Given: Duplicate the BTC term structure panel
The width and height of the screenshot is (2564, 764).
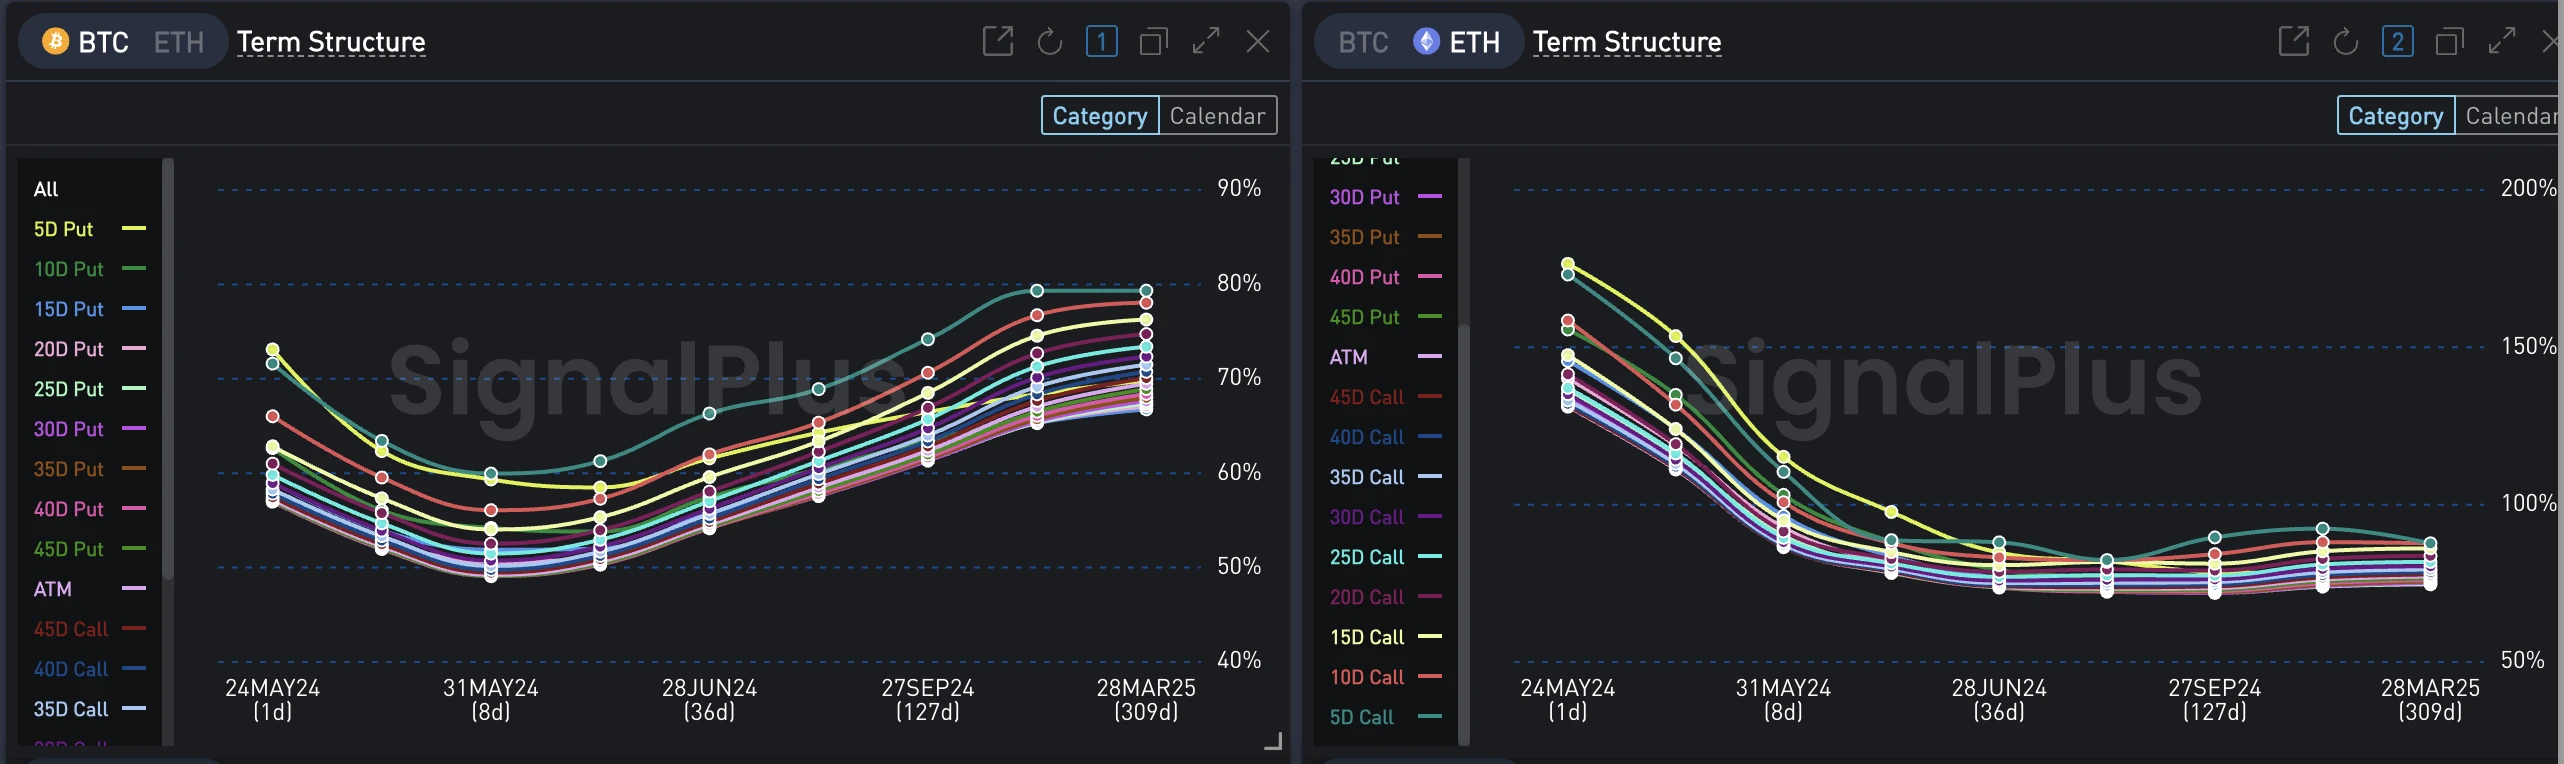Looking at the screenshot, I should pyautogui.click(x=1153, y=42).
